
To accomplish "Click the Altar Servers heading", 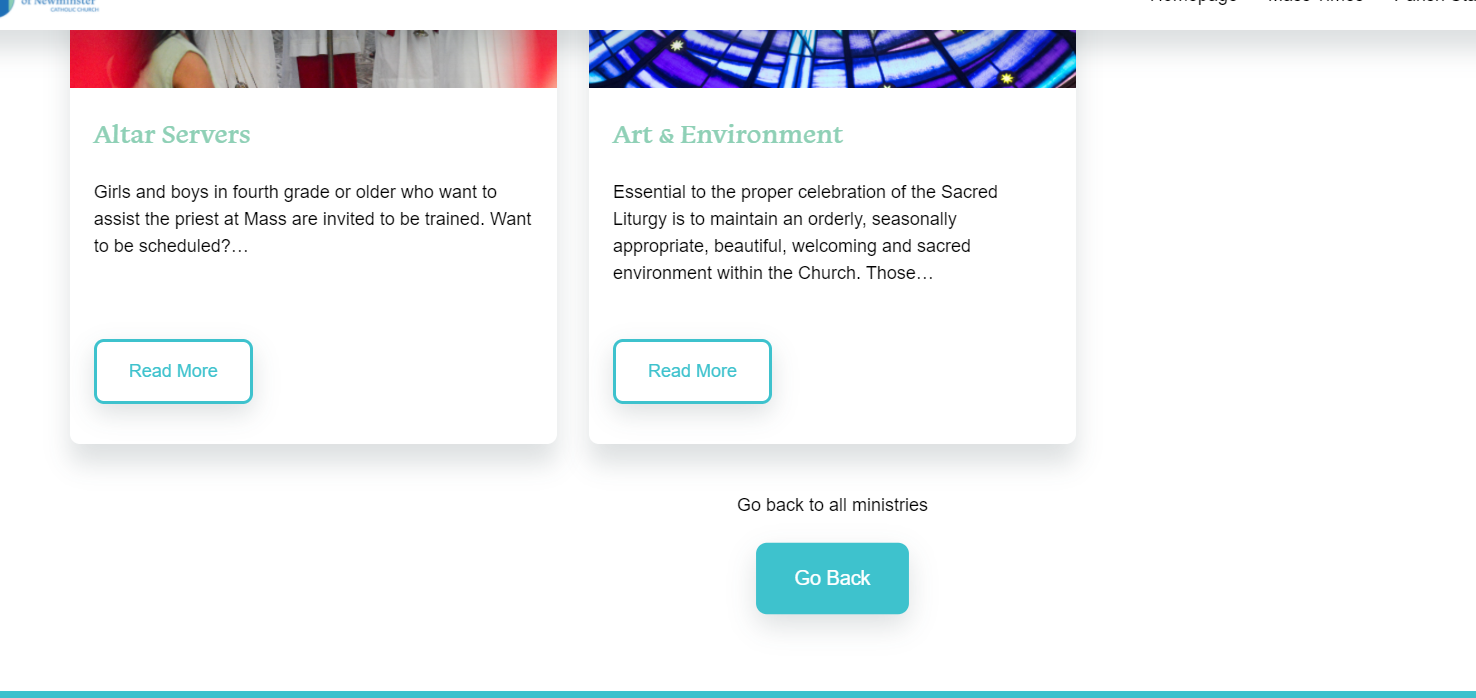I will tap(172, 135).
